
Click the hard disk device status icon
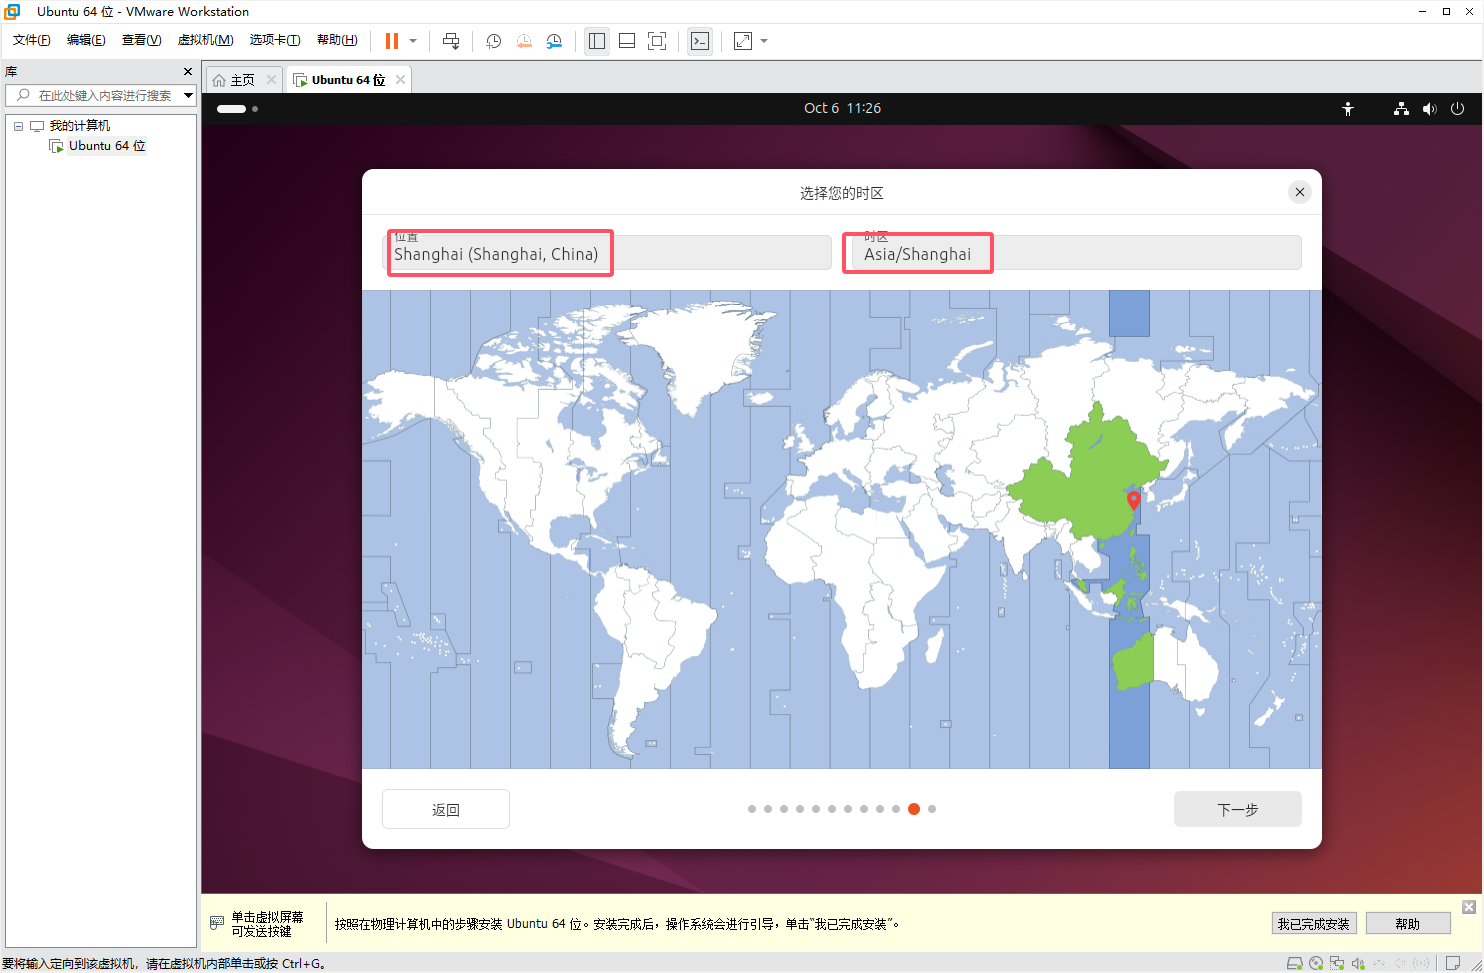(x=1294, y=964)
